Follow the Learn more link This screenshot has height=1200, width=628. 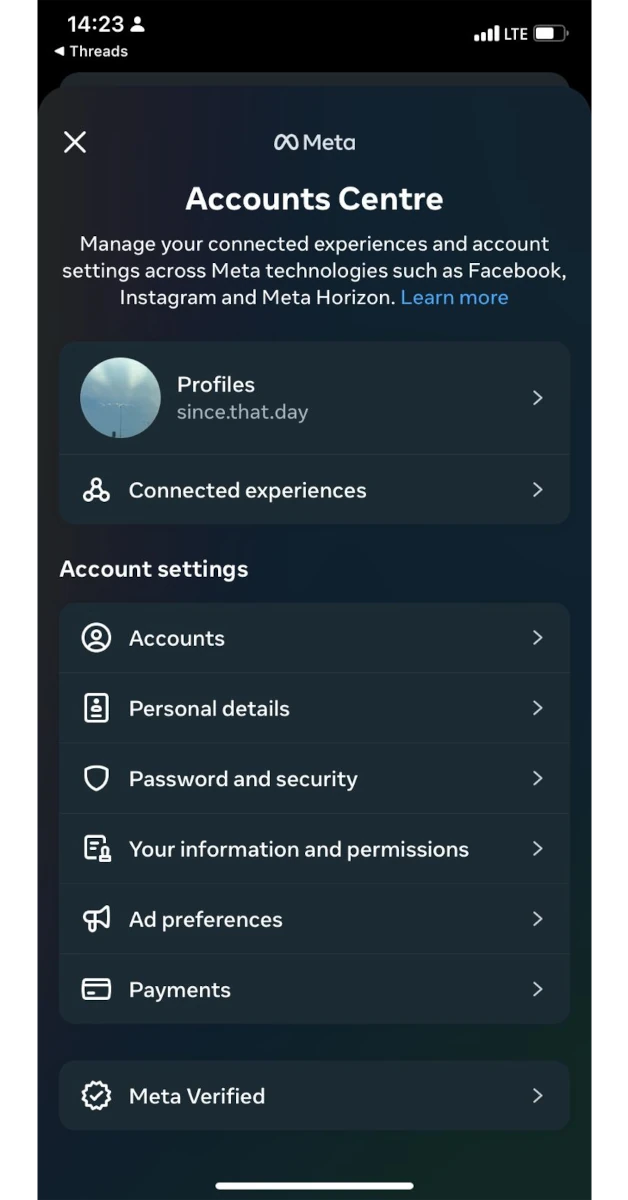coord(454,297)
